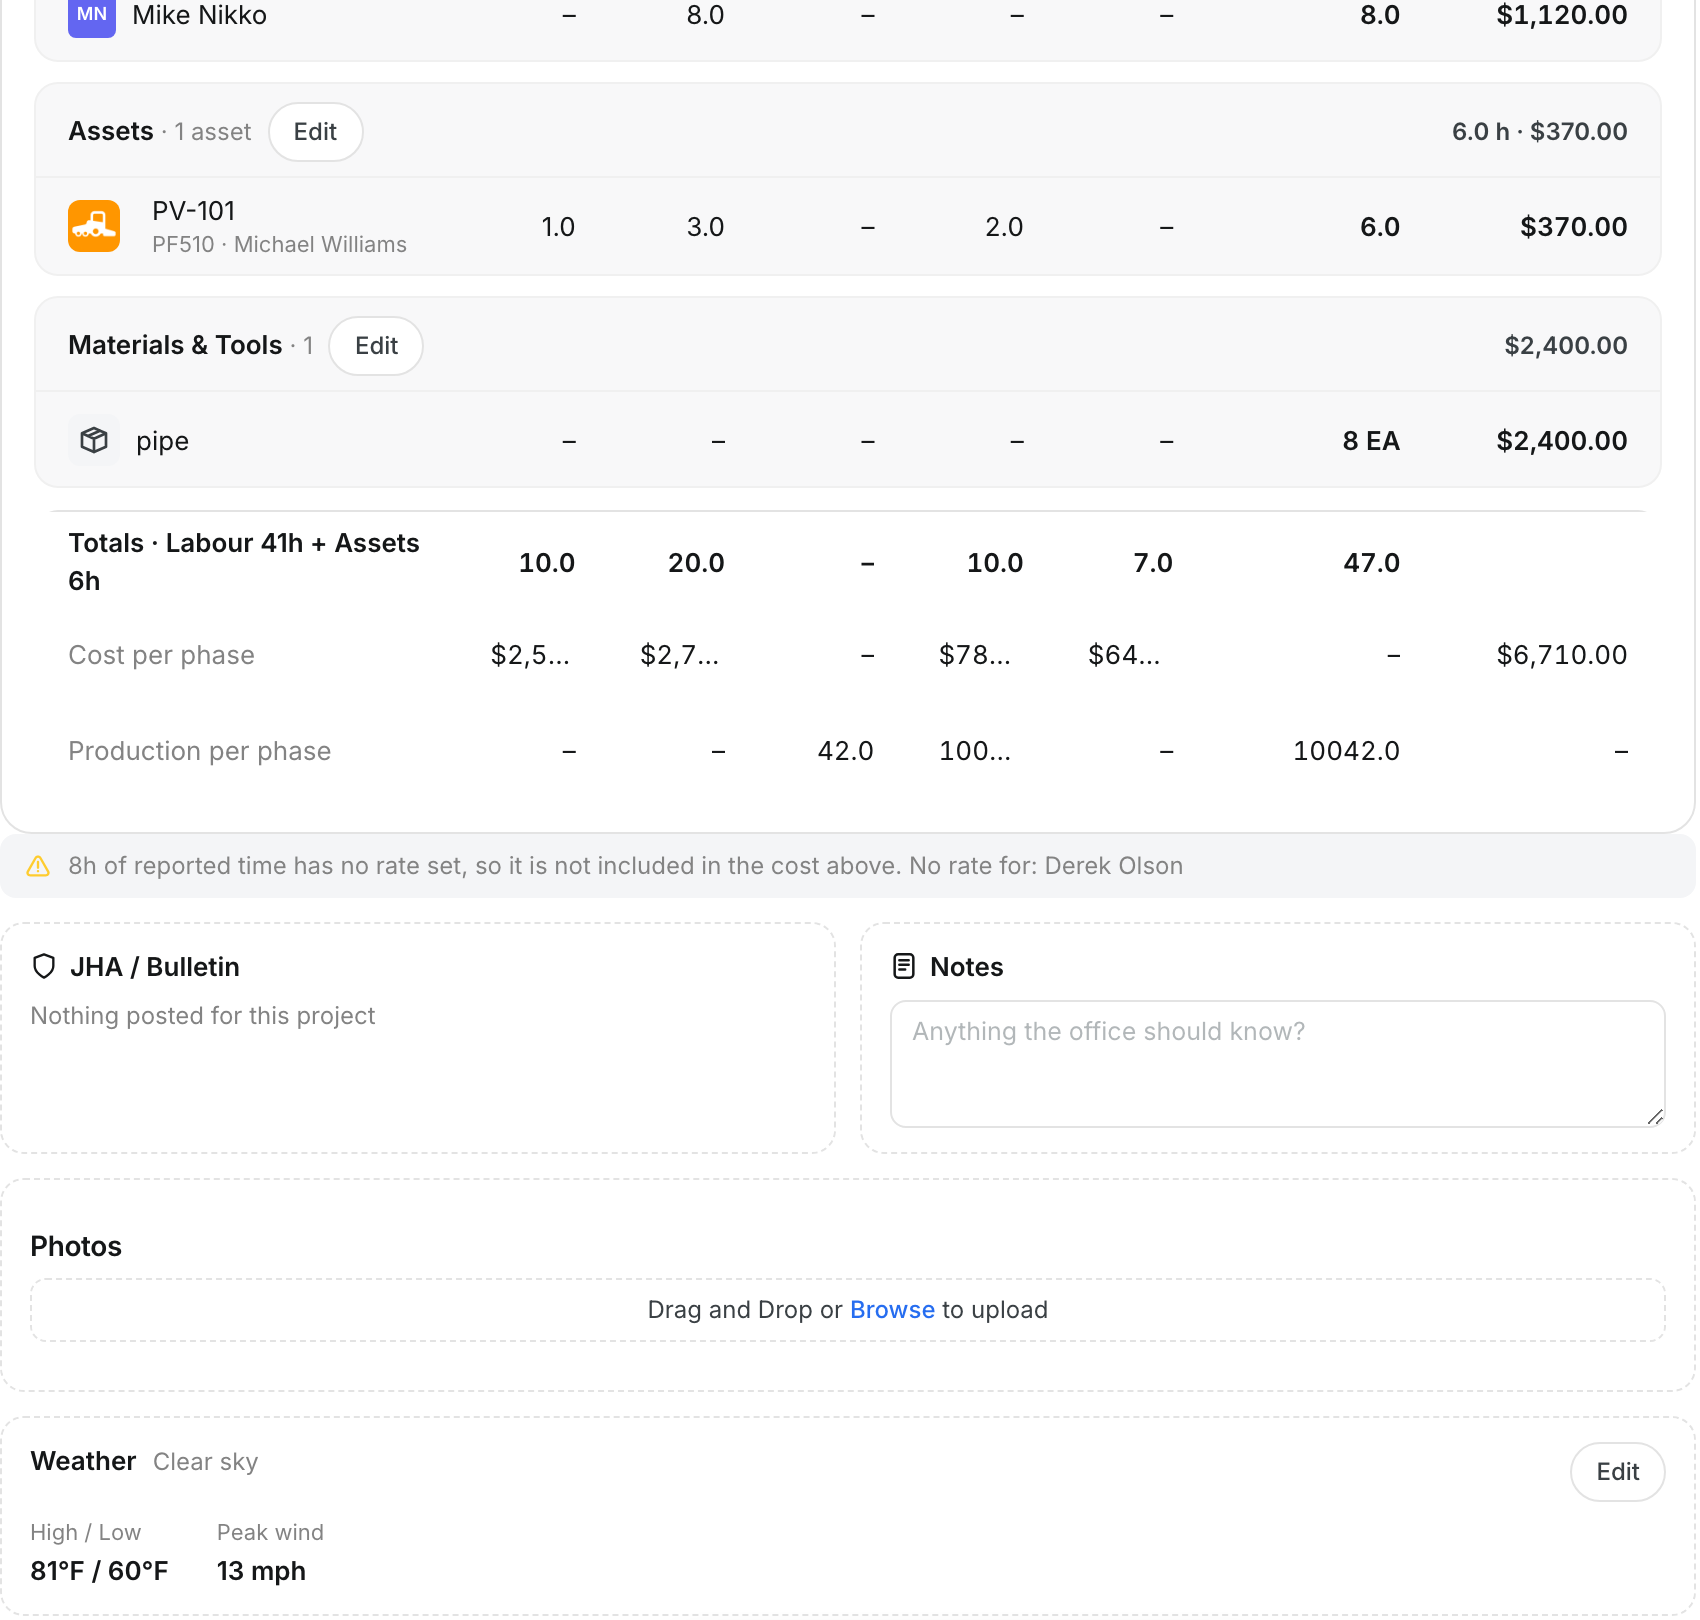Click the $2,400.00 amount in pipe row
The width and height of the screenshot is (1700, 1620).
(x=1562, y=441)
